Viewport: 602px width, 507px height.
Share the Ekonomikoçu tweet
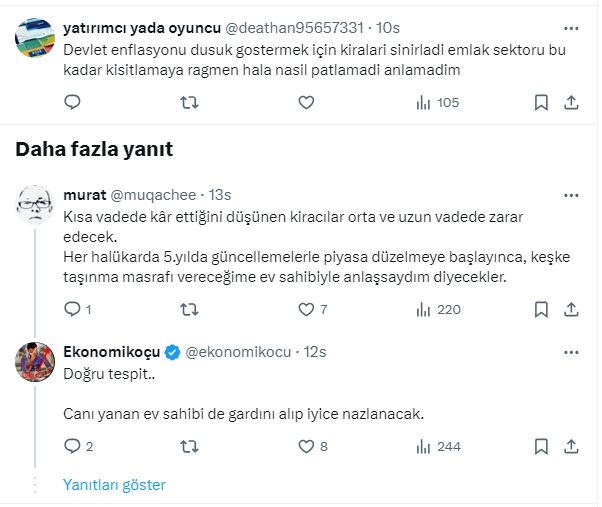coord(571,447)
